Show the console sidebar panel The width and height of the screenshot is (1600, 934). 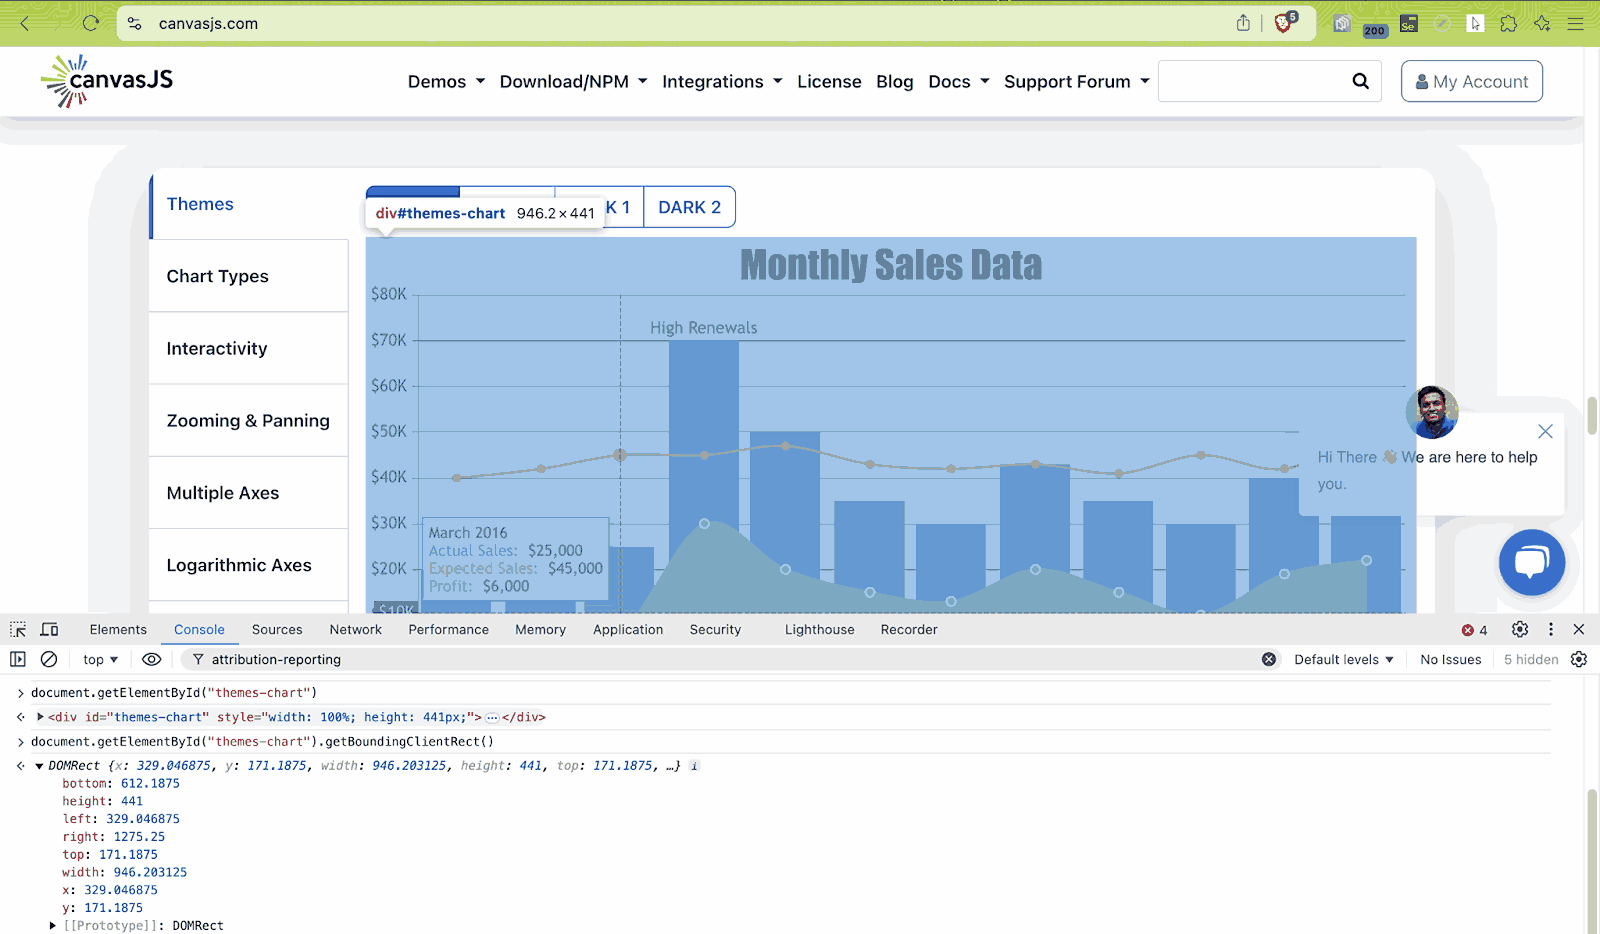(18, 659)
